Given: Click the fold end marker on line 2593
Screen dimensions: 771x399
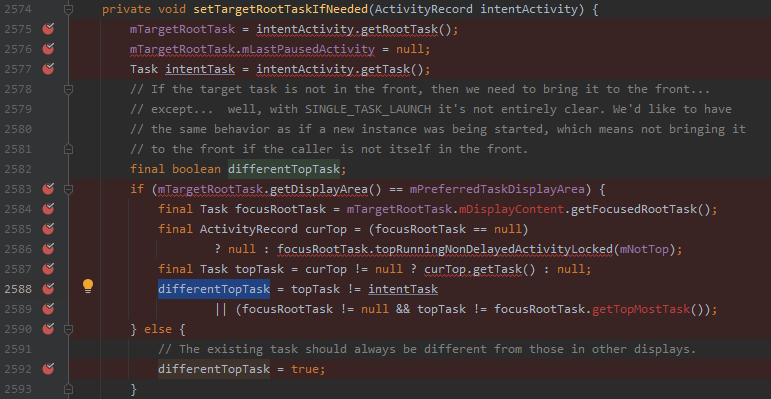Looking at the screenshot, I should 69,389.
